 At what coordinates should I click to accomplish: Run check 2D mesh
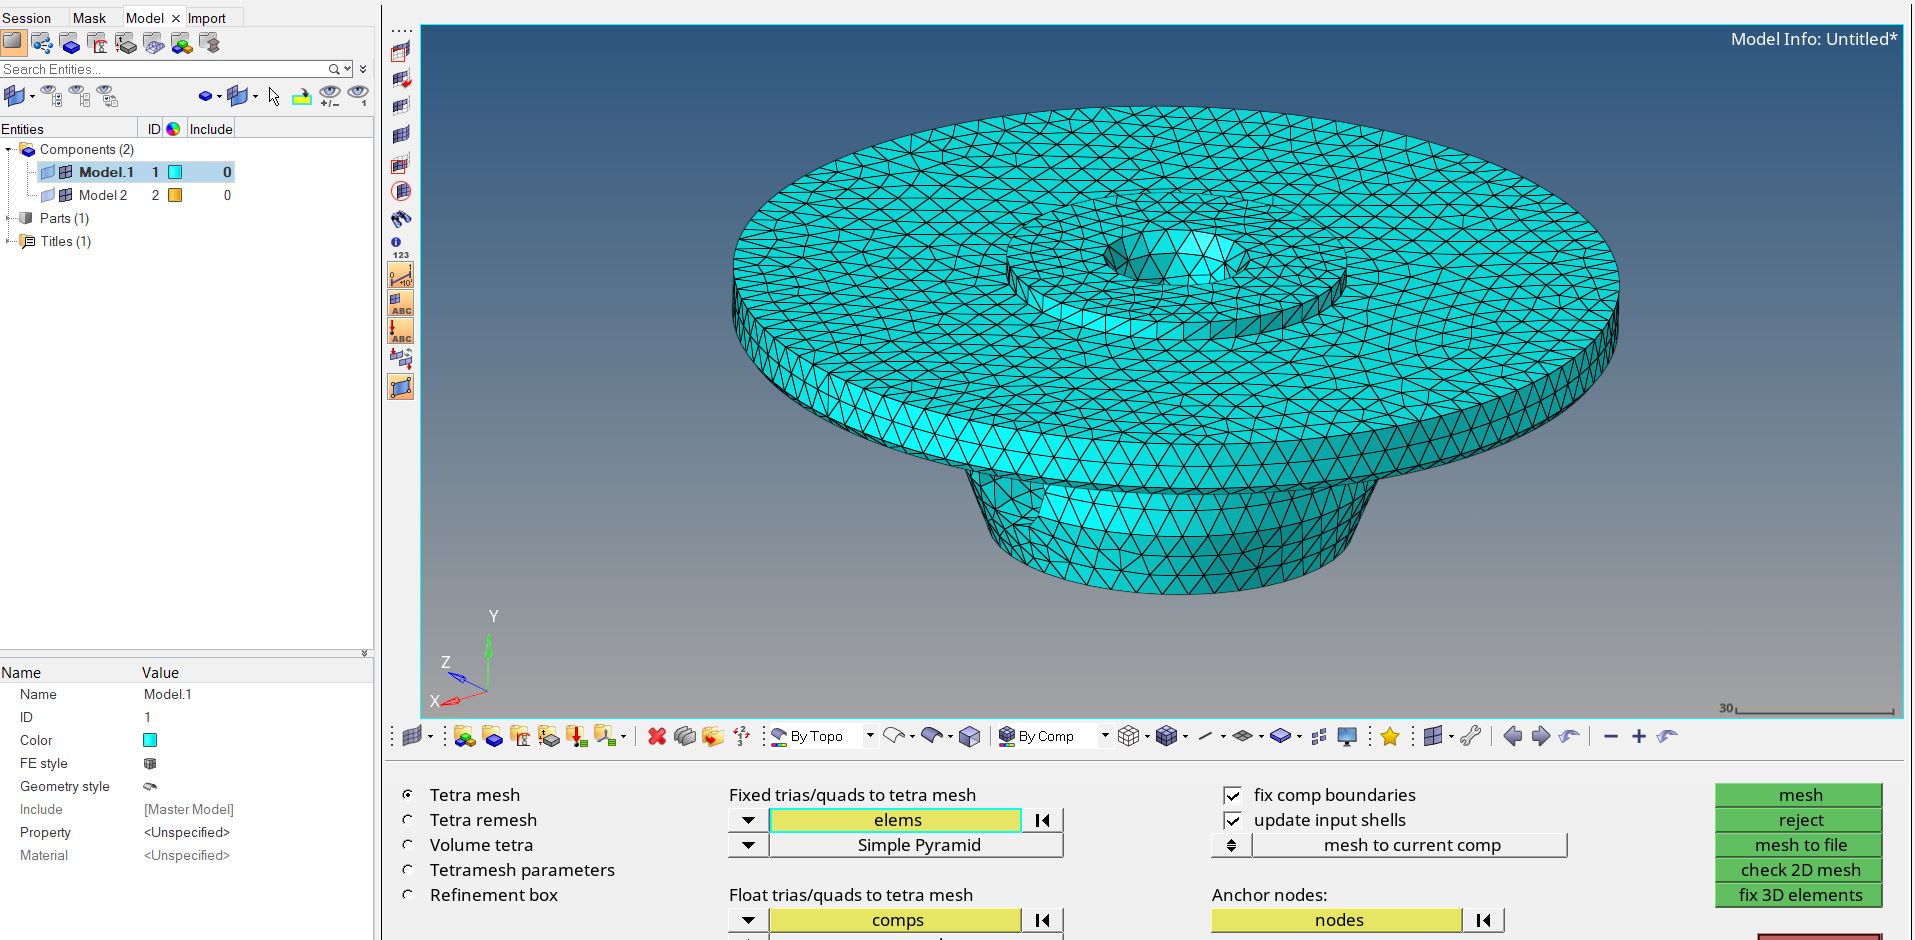click(x=1798, y=870)
